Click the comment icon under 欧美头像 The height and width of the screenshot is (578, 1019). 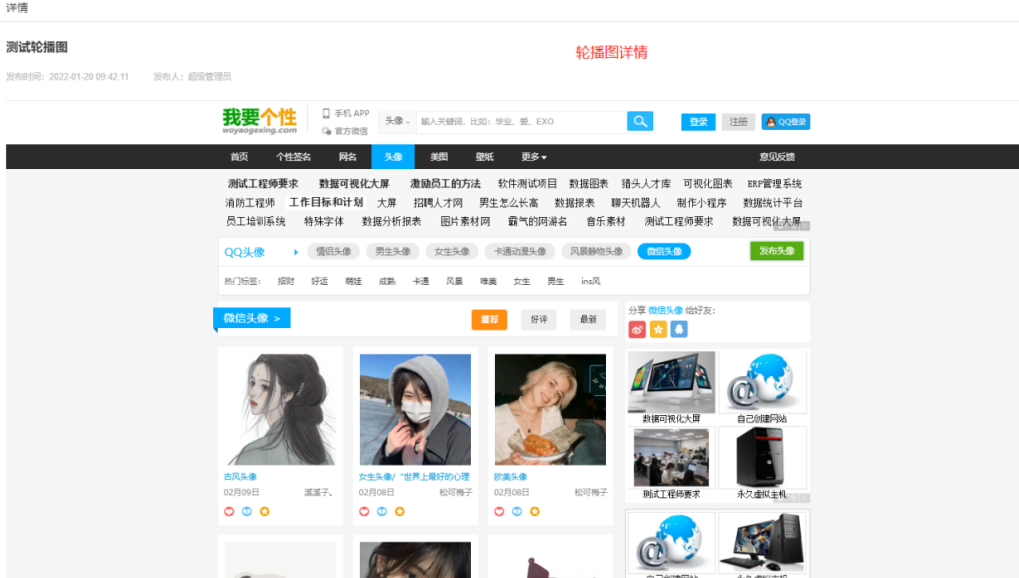coord(517,512)
